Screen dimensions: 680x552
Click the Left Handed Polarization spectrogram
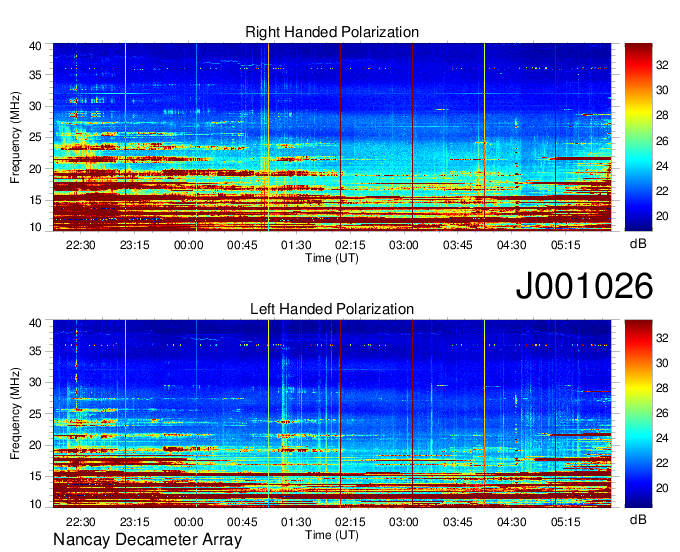point(332,414)
